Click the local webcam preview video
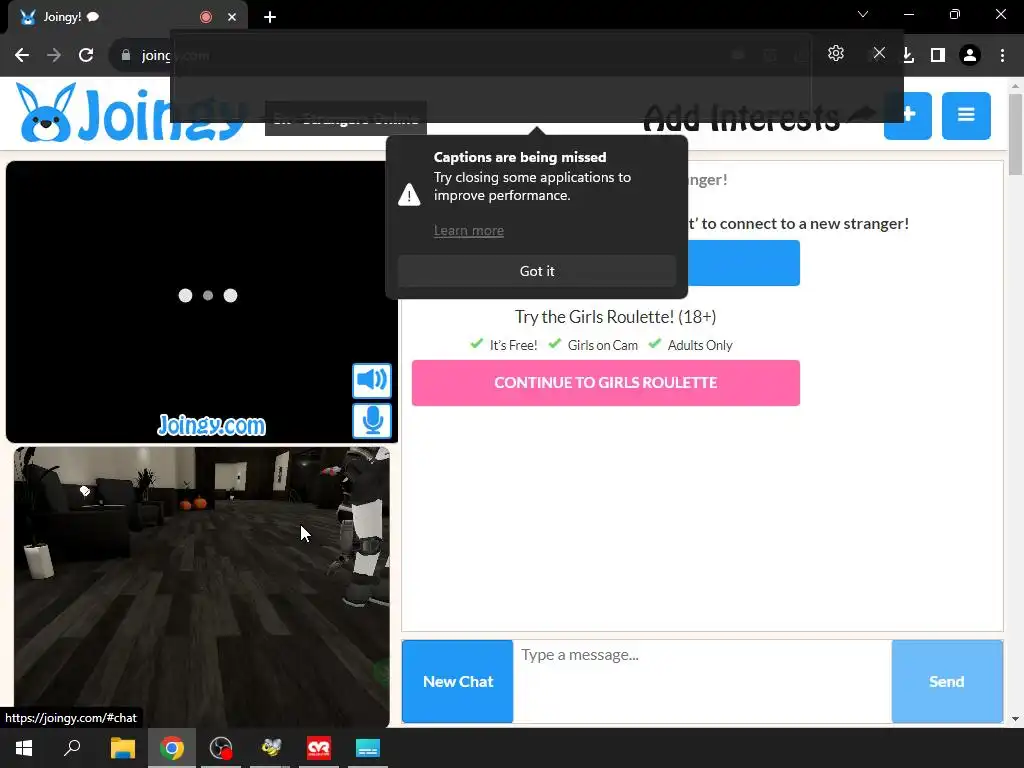The height and width of the screenshot is (768, 1024). pyautogui.click(x=202, y=586)
